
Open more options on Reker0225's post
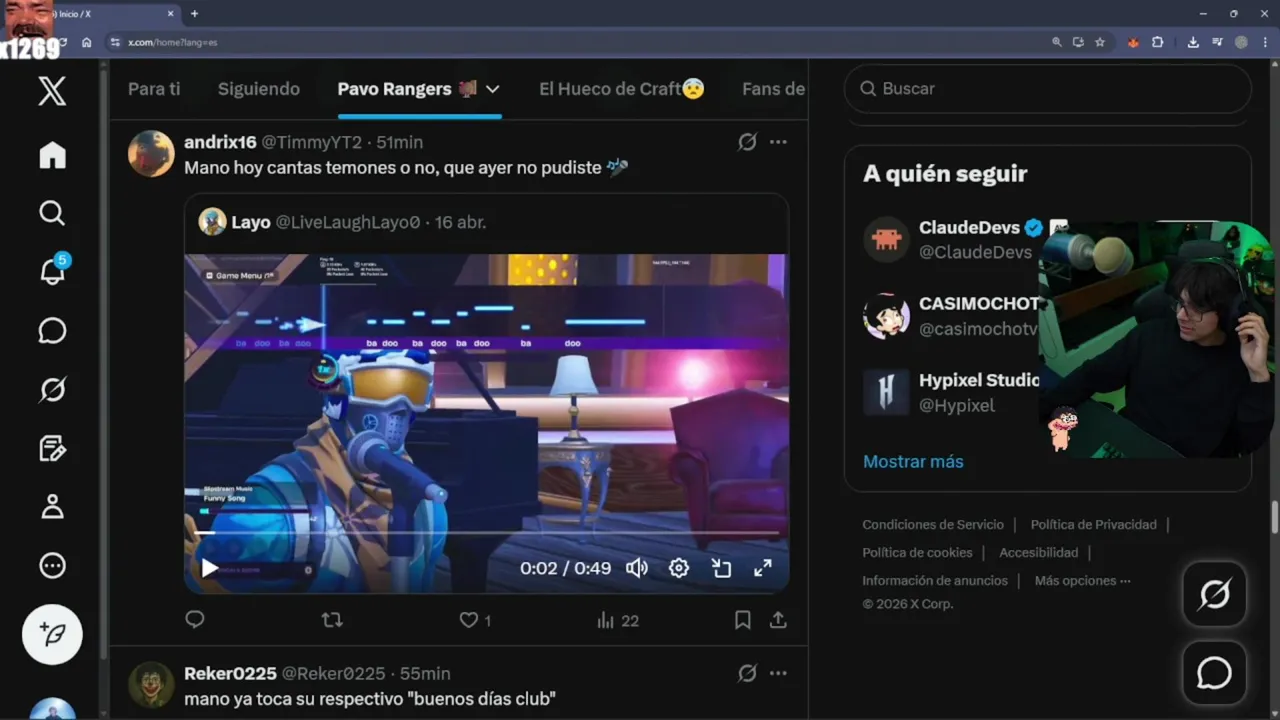click(778, 673)
